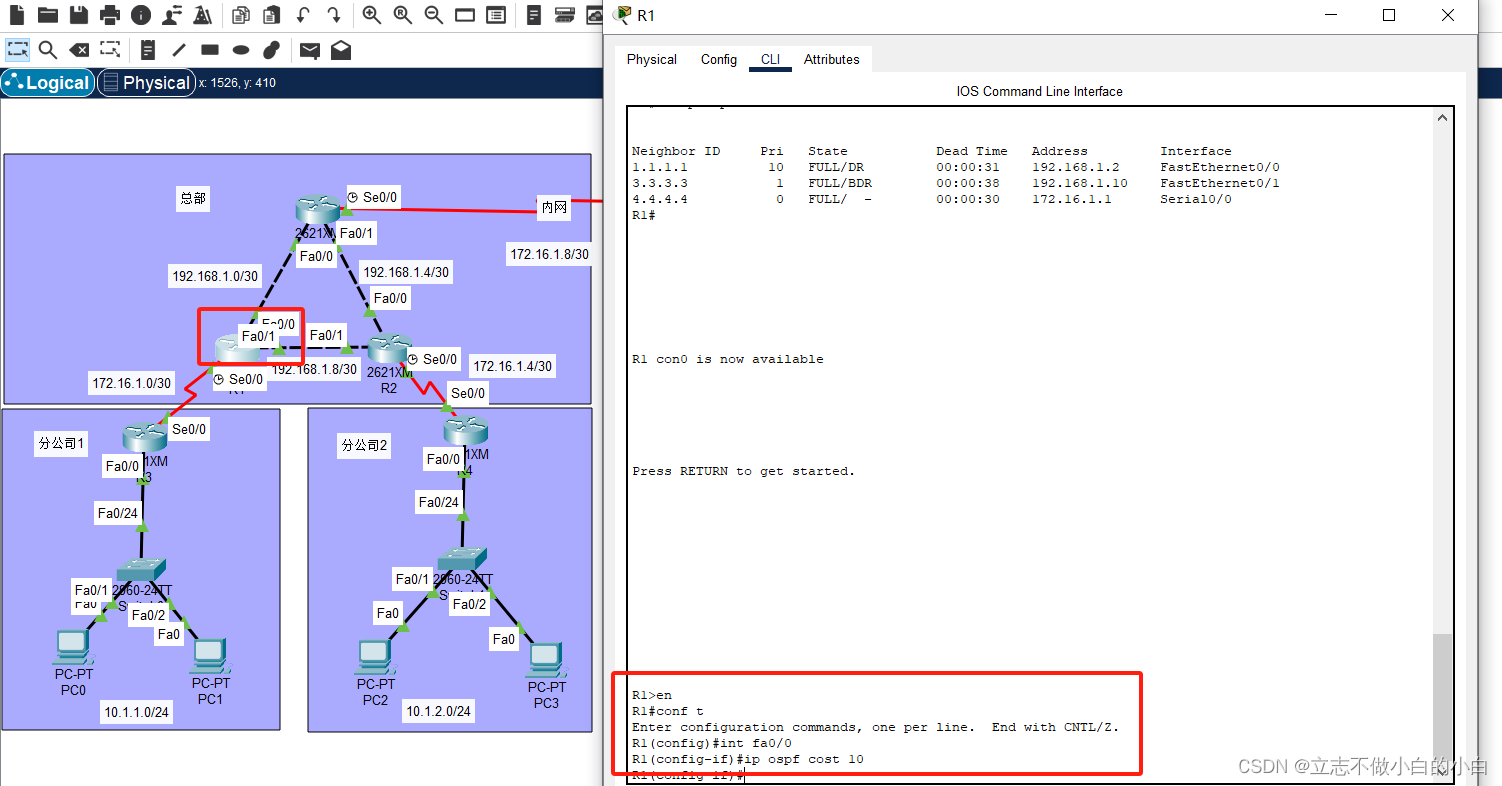Choose the Inspect magnifier tool

[48, 50]
